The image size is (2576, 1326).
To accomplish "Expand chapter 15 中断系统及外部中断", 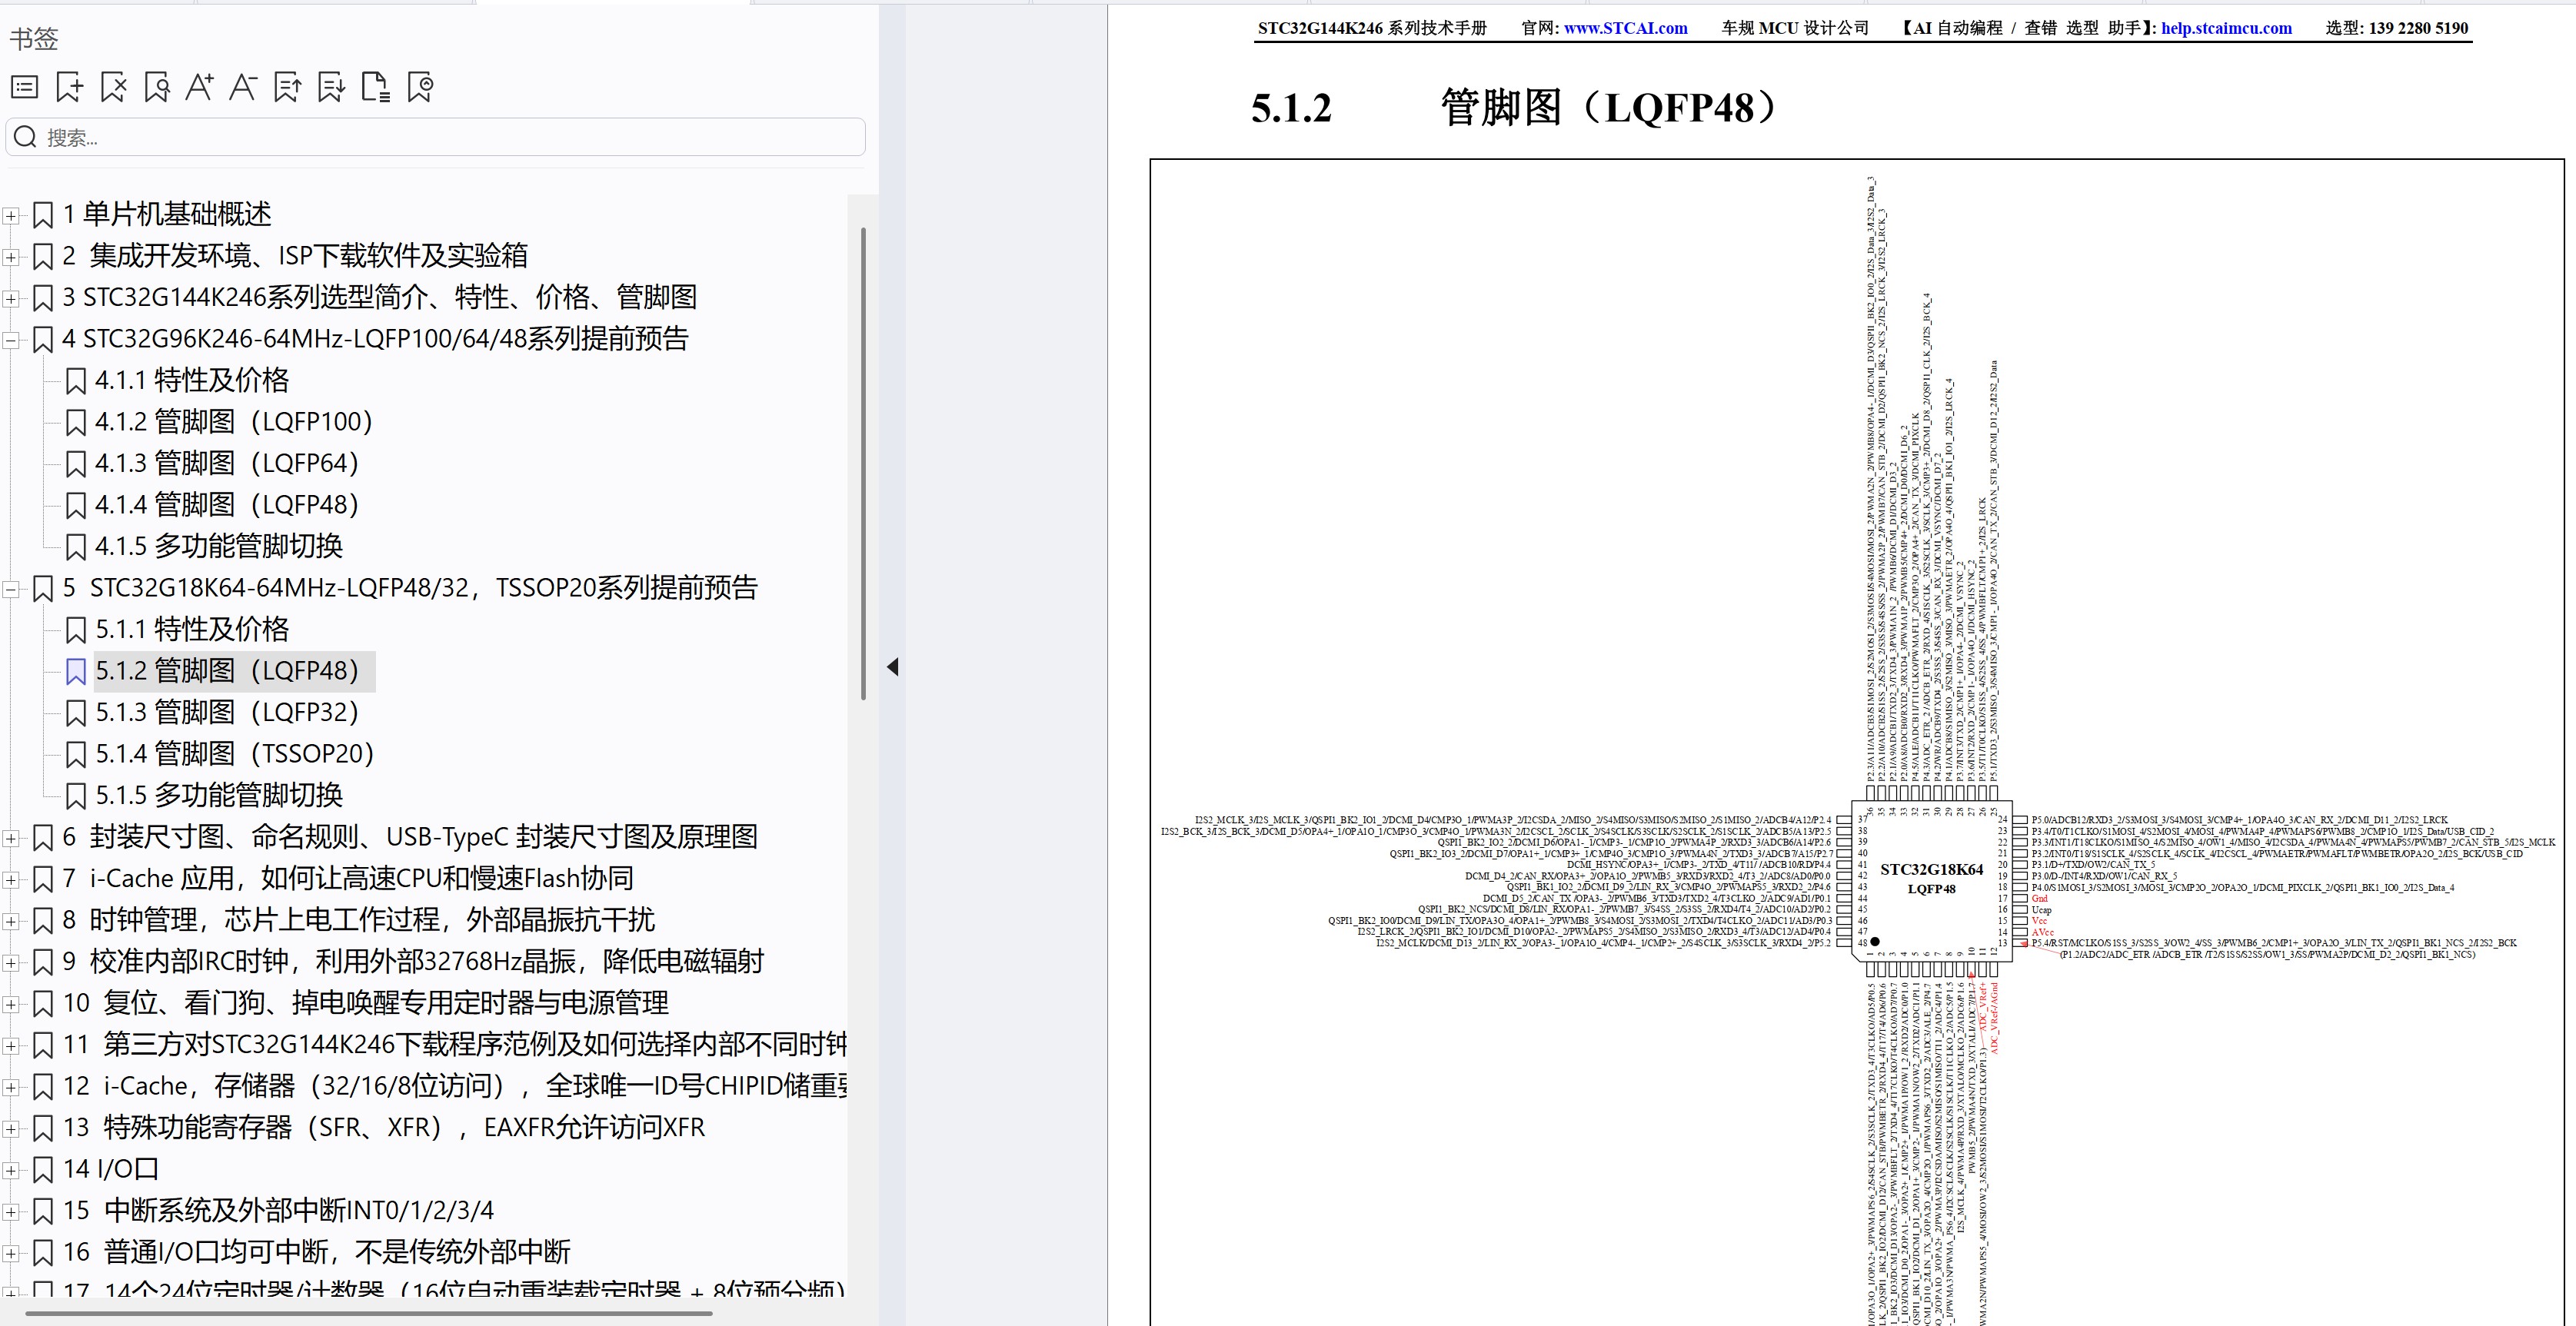I will pos(10,1212).
